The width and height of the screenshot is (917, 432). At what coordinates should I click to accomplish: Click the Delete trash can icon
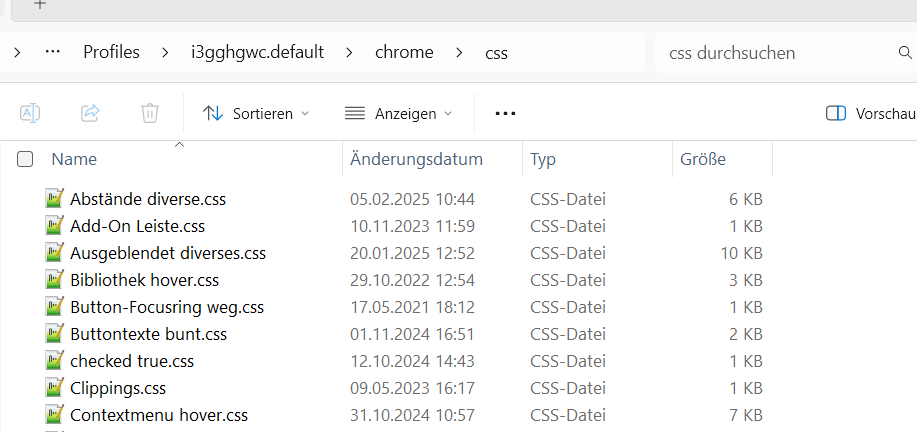(x=150, y=113)
